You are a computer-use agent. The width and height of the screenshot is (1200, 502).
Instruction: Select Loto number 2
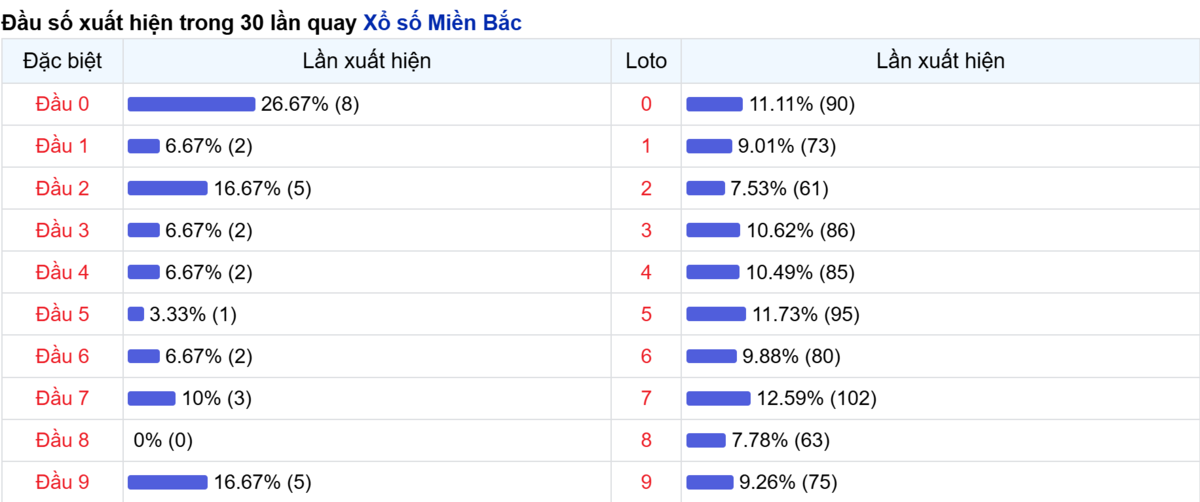[646, 188]
